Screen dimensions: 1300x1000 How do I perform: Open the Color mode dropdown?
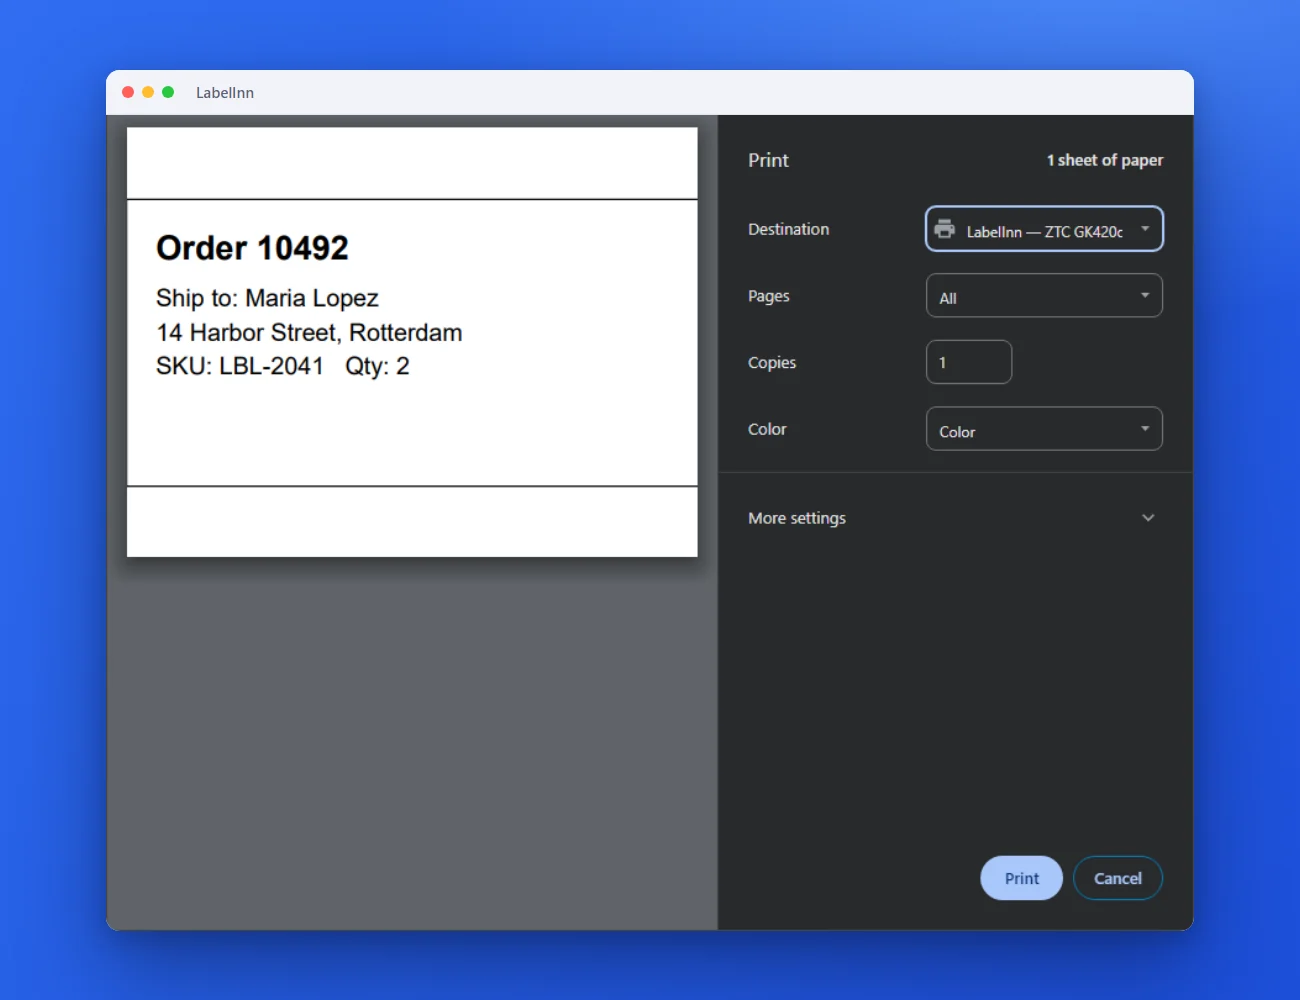click(1044, 429)
